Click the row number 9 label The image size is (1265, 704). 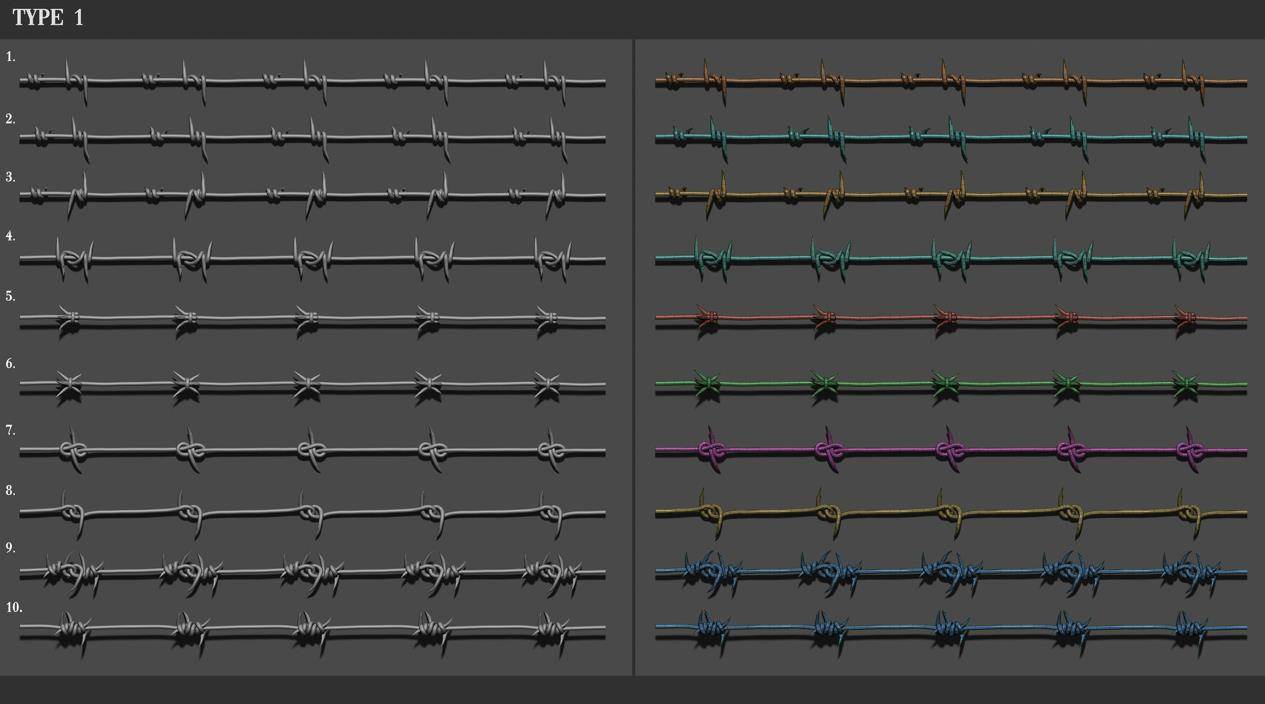(10, 548)
